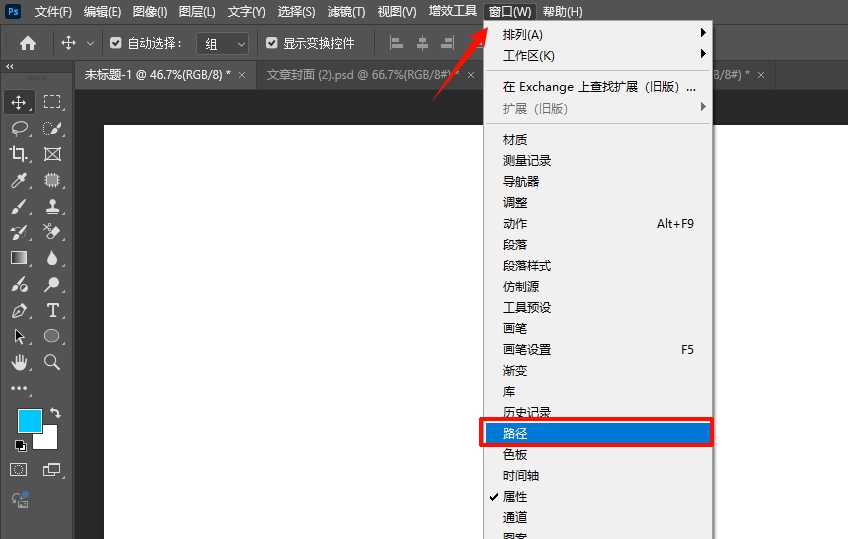Click the Photoshop Ps logo

13,11
